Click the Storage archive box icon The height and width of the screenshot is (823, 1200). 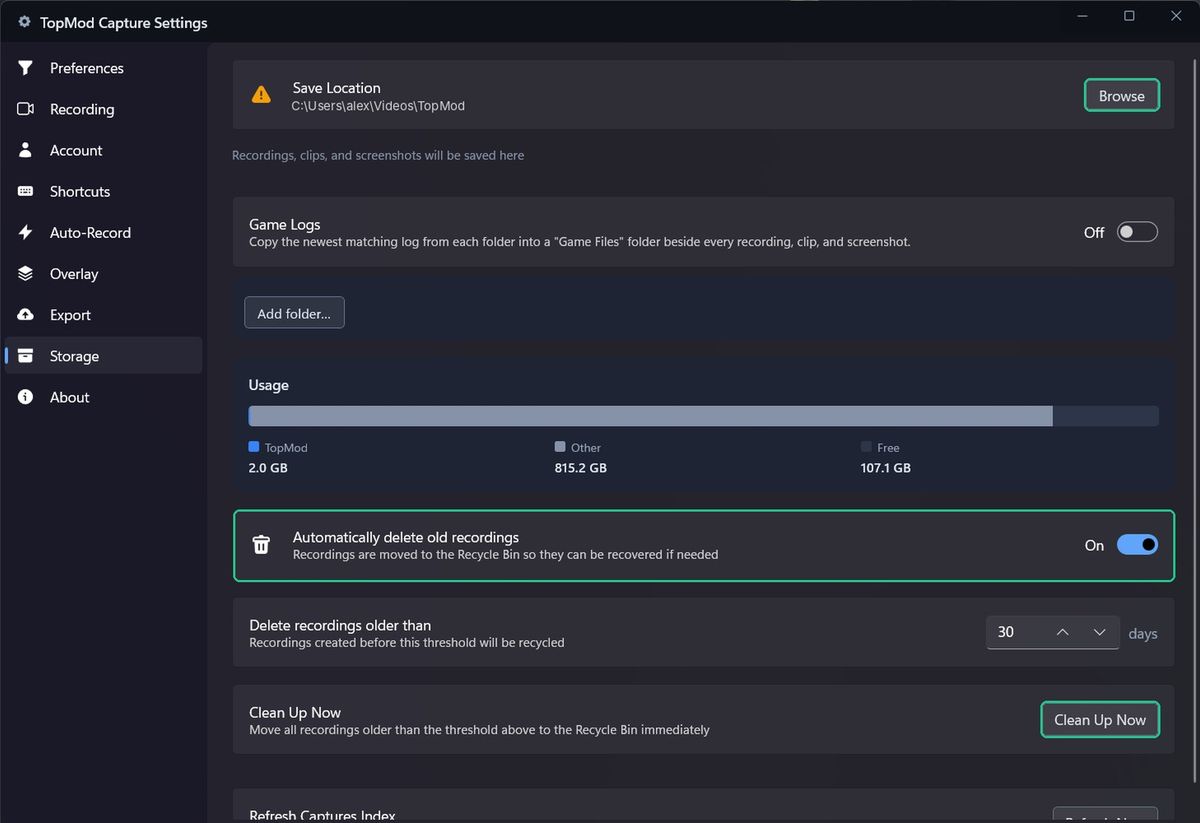[x=26, y=355]
